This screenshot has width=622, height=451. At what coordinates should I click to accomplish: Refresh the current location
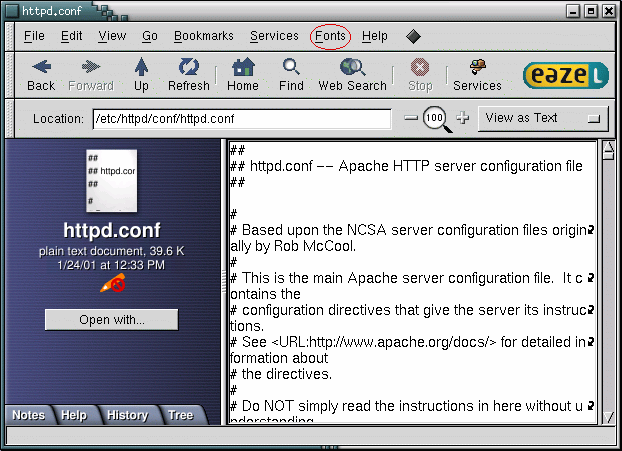click(x=189, y=75)
